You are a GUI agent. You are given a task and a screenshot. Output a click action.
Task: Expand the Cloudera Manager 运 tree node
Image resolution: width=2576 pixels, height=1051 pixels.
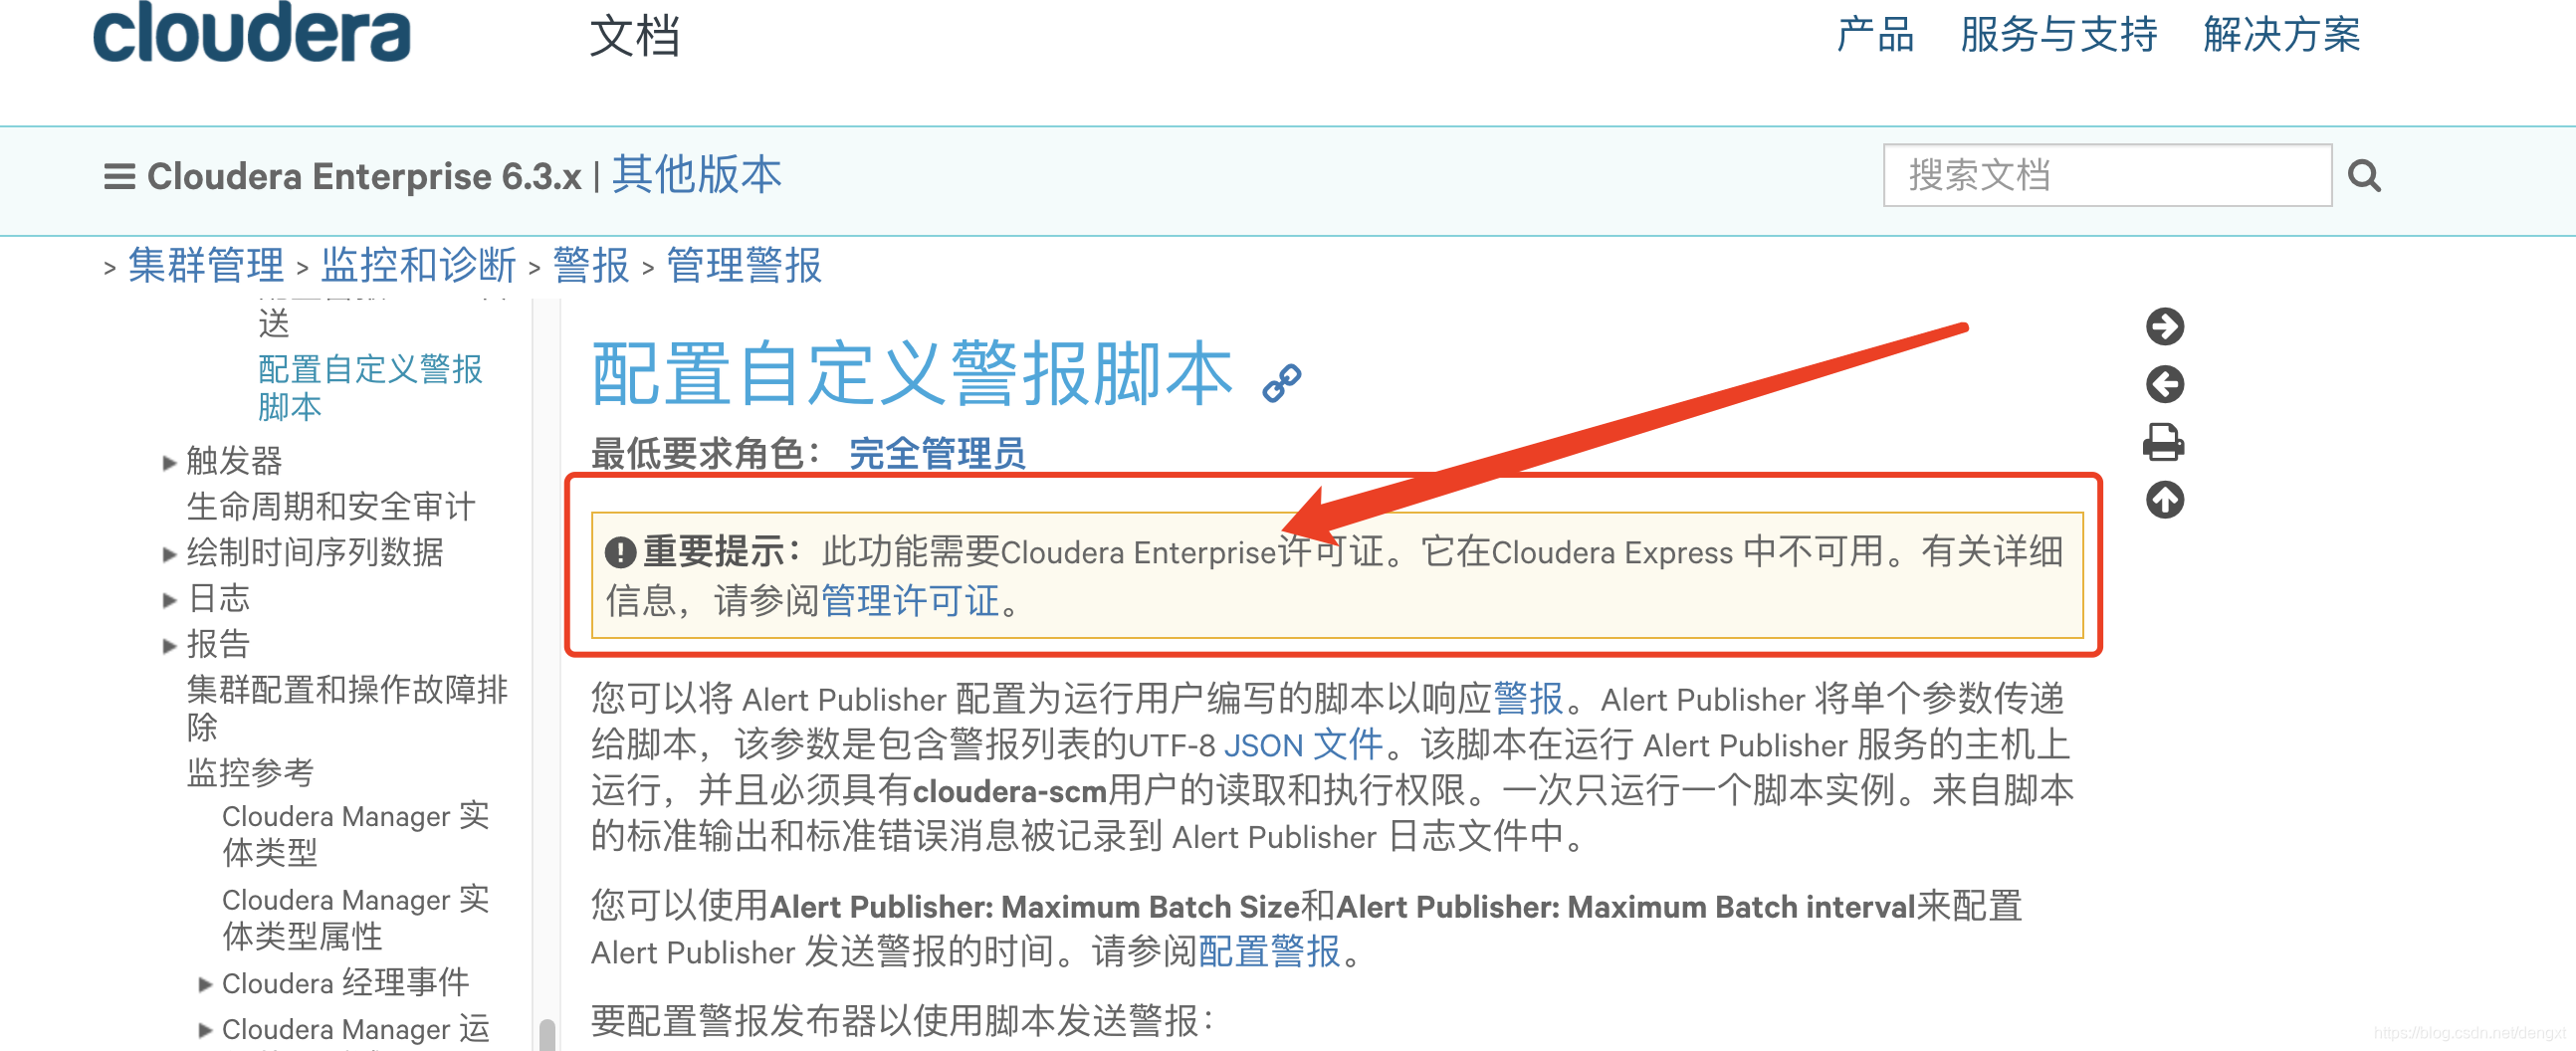coord(205,1030)
